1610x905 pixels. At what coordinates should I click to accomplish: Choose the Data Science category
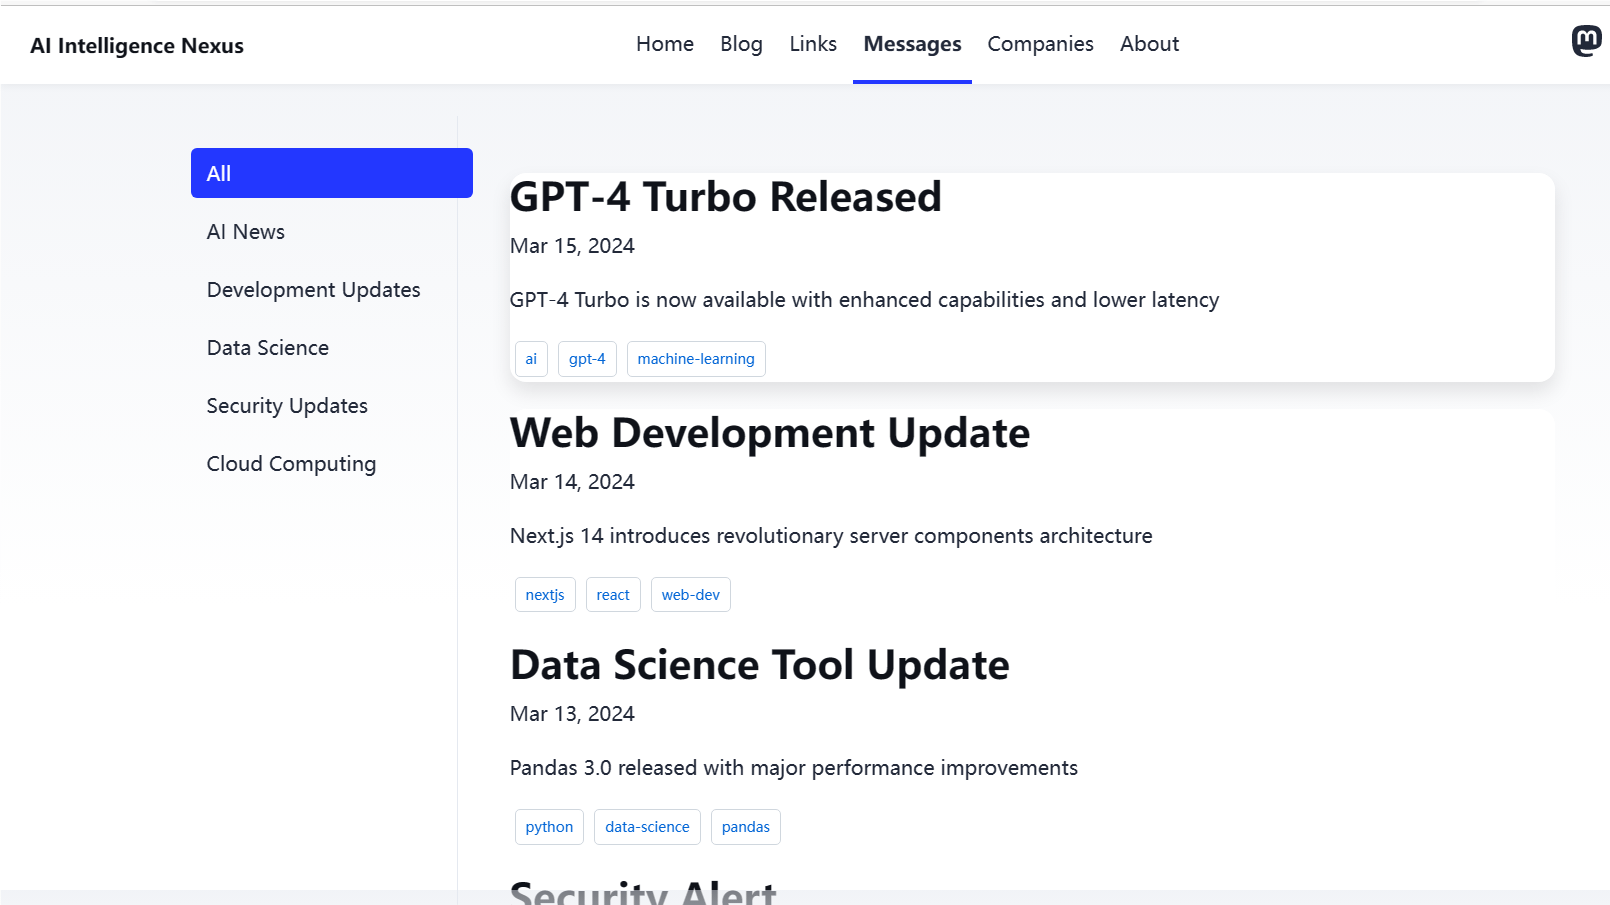(268, 348)
